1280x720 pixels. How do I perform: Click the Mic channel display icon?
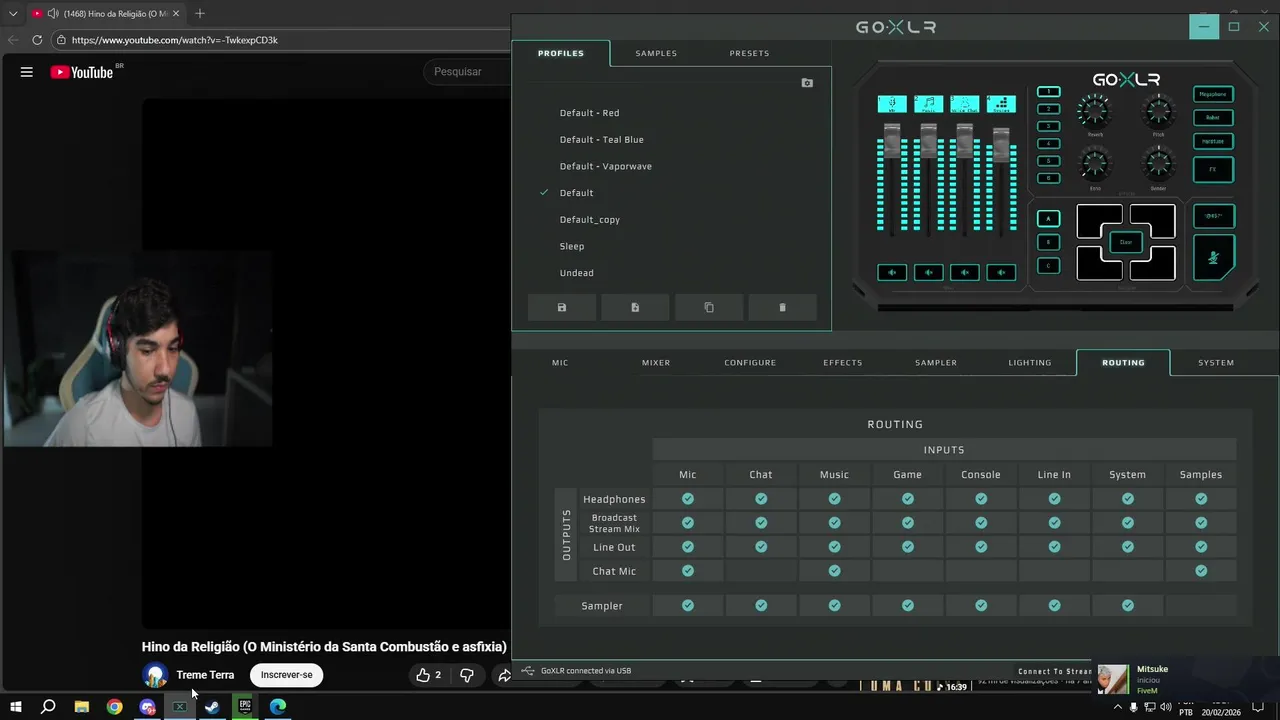[892, 104]
